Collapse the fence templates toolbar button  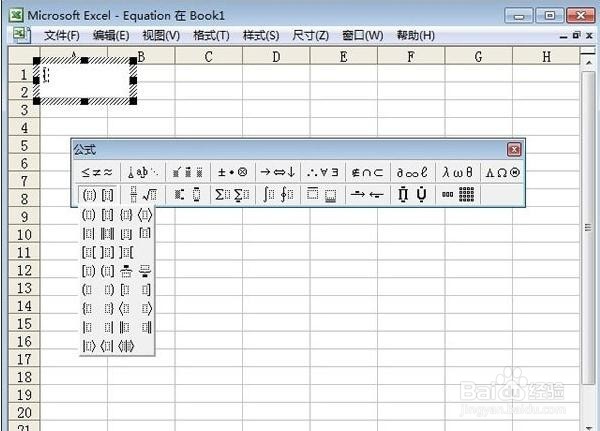click(x=98, y=194)
